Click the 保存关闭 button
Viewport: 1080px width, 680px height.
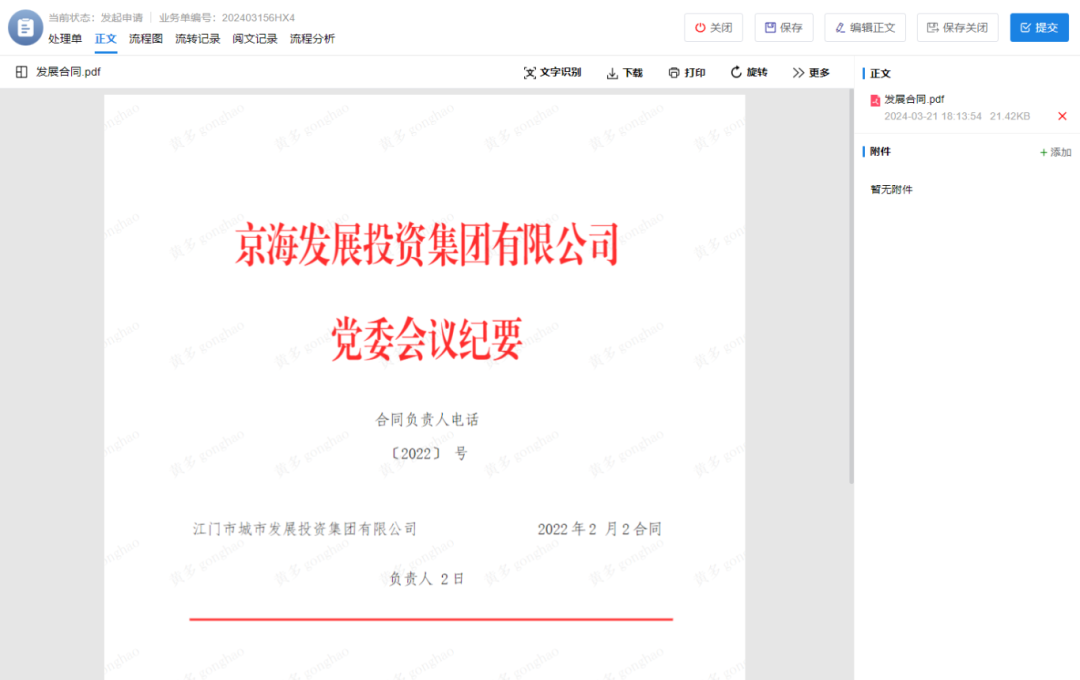957,28
